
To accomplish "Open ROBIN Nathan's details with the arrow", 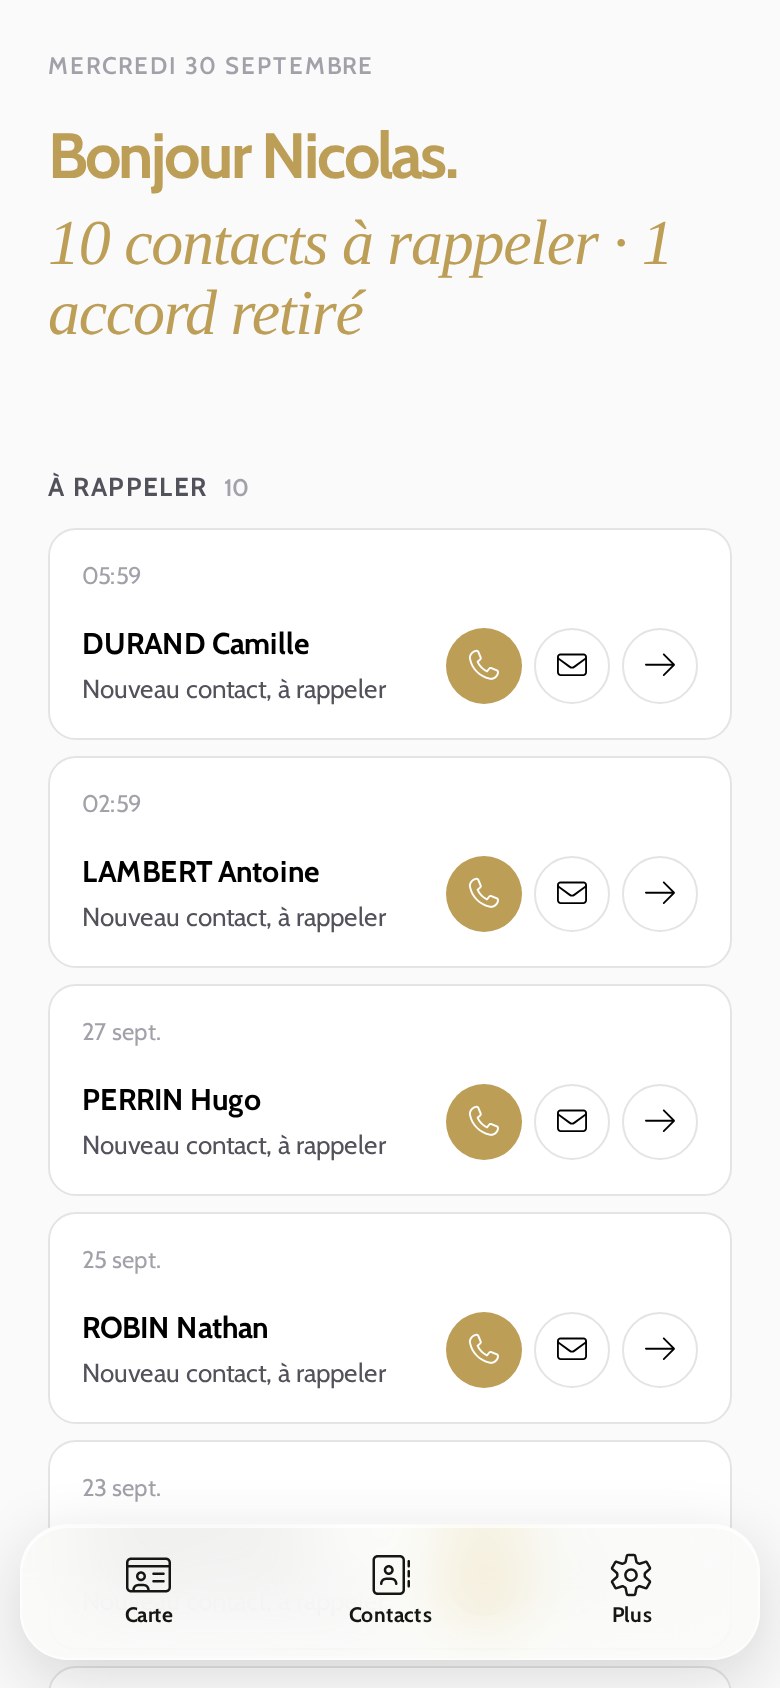I will coord(660,1350).
